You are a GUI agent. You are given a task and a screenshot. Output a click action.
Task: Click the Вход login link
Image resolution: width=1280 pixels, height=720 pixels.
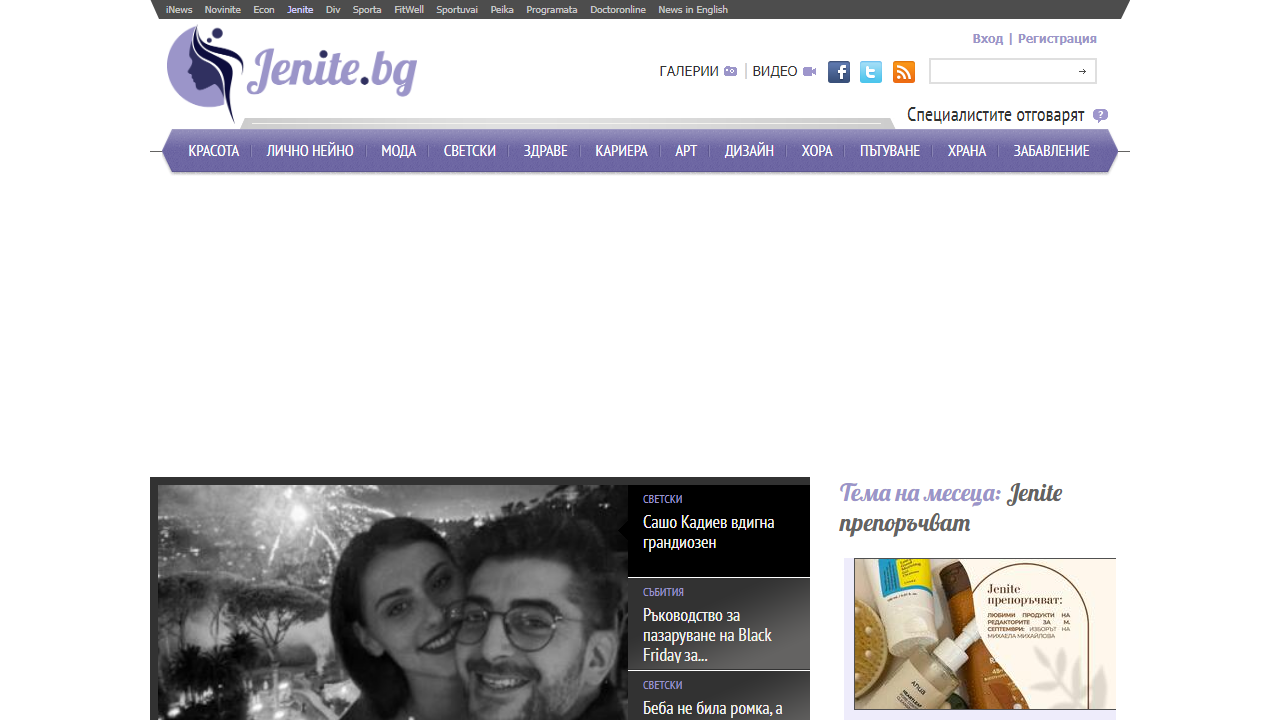point(987,39)
